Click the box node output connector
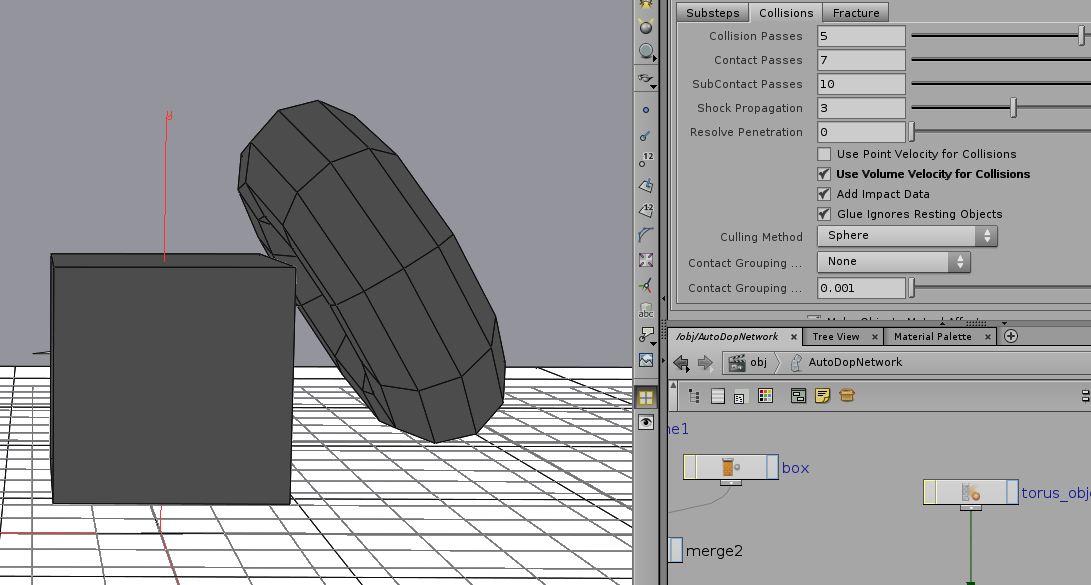Image resolution: width=1091 pixels, height=585 pixels. [x=731, y=482]
